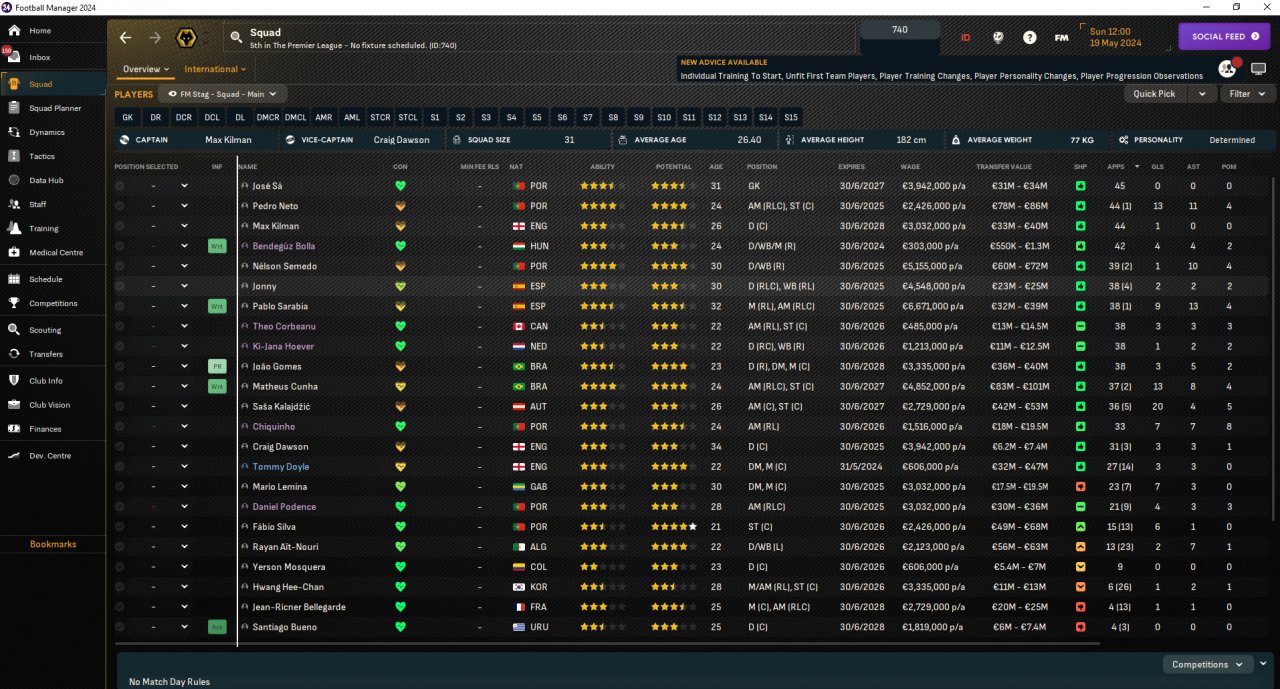Viewport: 1280px width, 689px height.
Task: Open the Scouting sidebar icon
Action: click(x=14, y=329)
